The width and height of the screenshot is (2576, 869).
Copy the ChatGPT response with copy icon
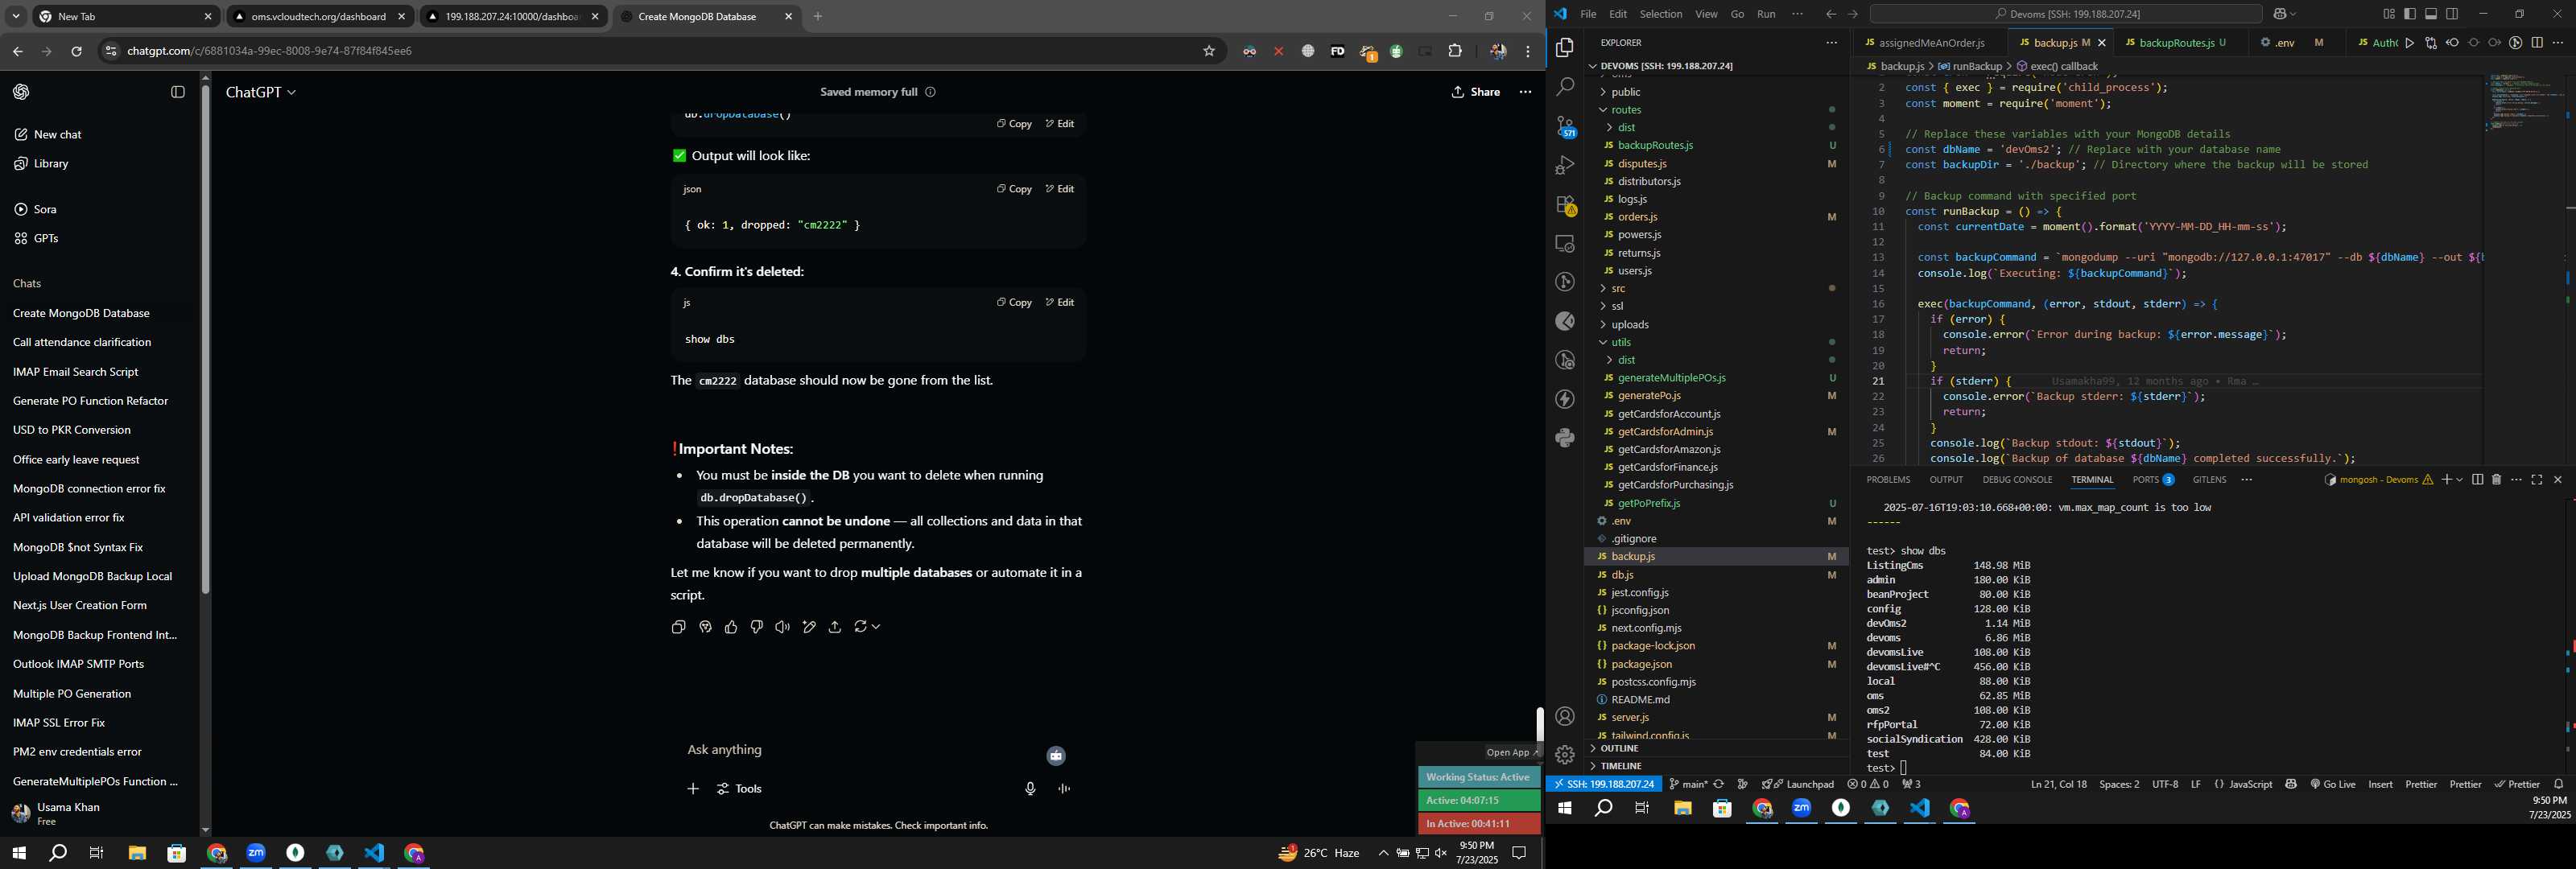678,627
